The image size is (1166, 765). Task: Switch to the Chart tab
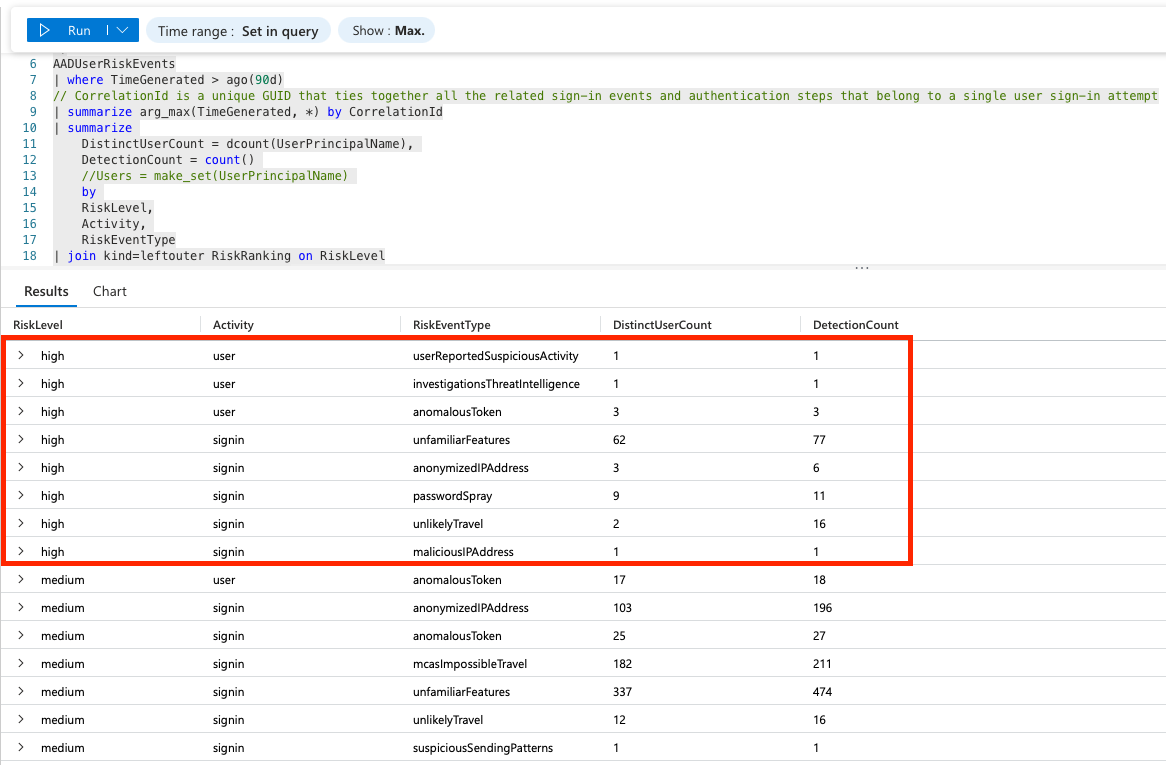(110, 292)
